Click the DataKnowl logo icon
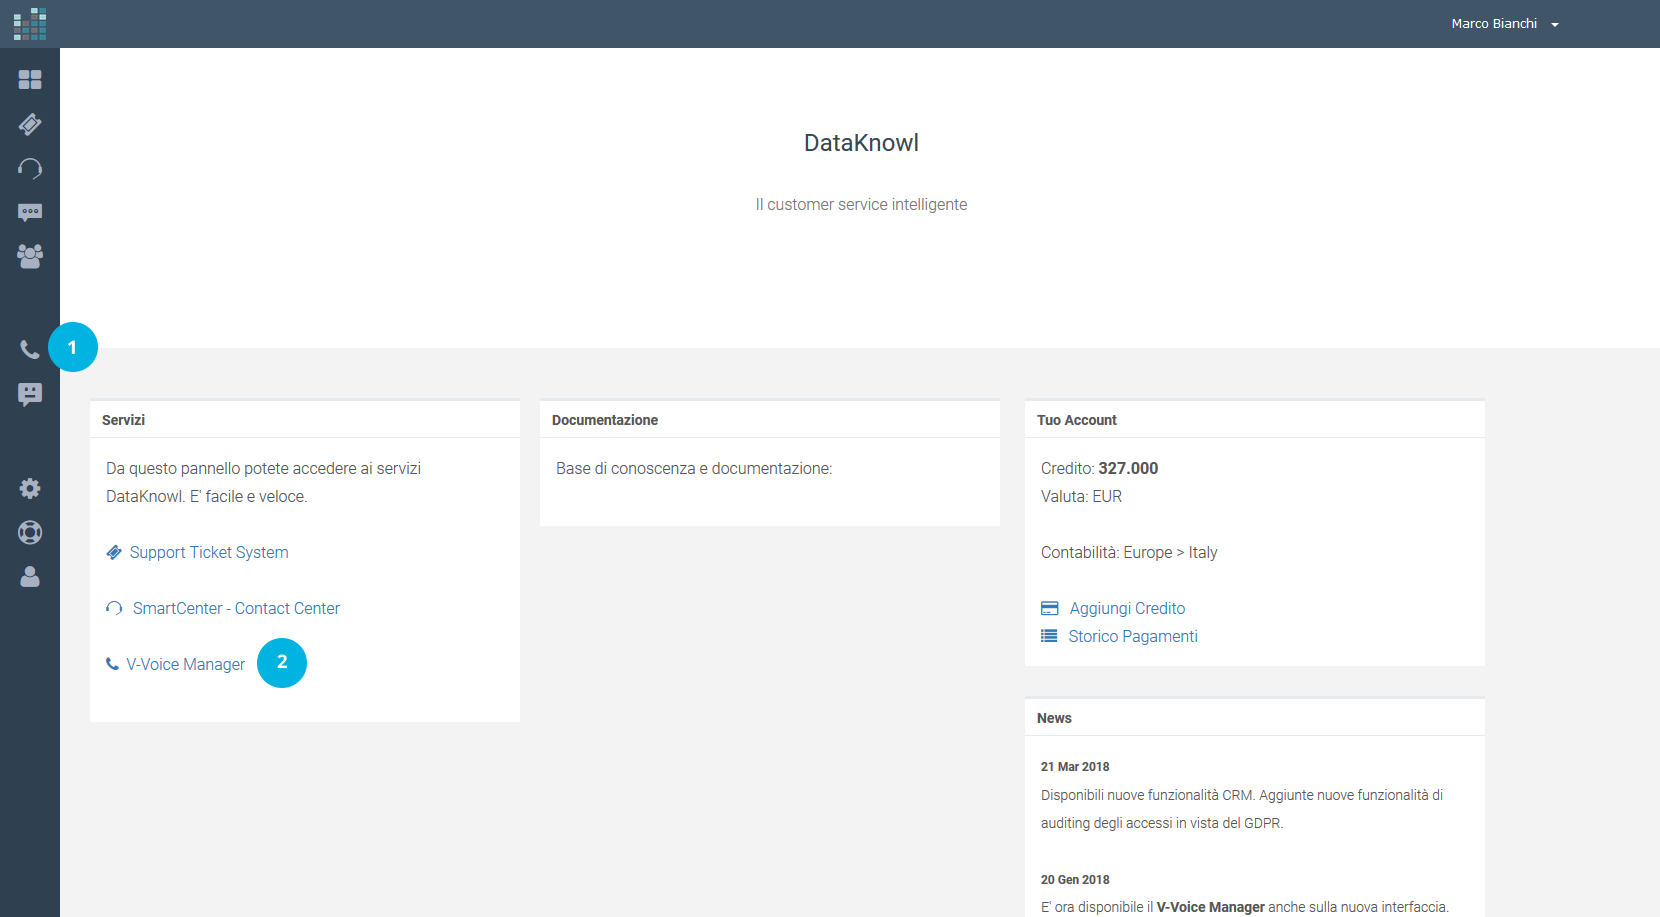Viewport: 1660px width, 917px height. tap(30, 24)
